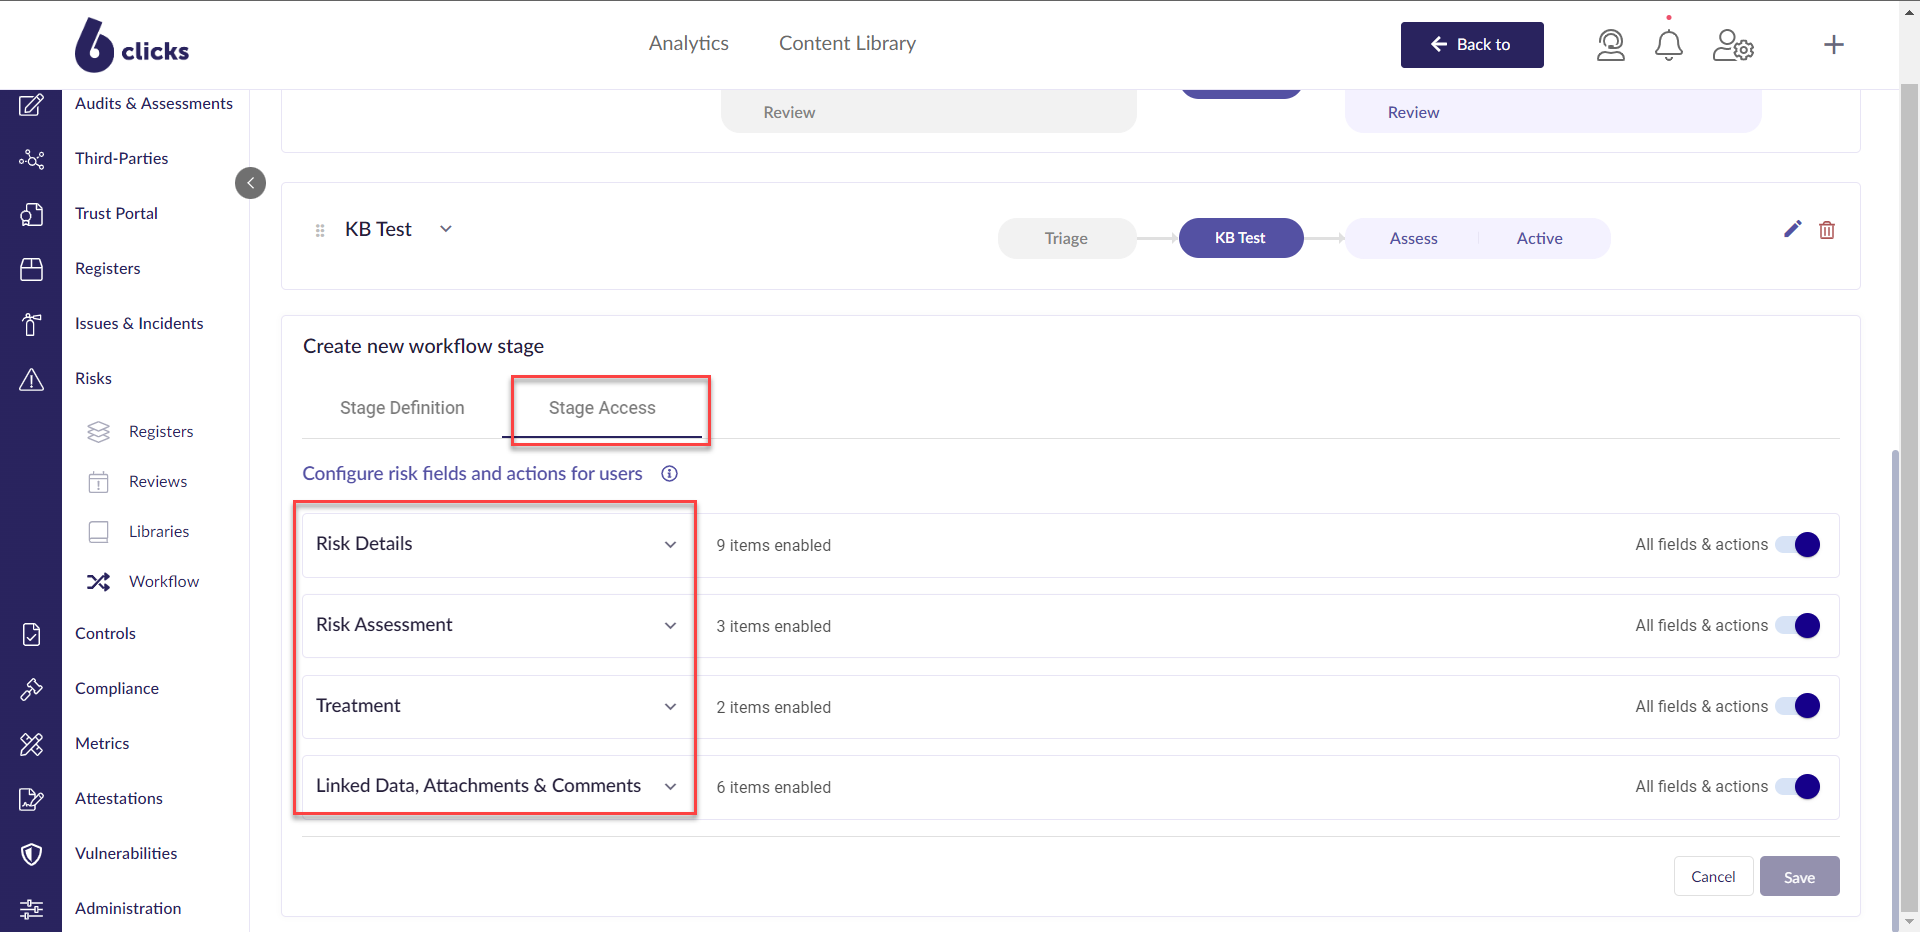
Task: Open Audits & Assessments via the pen icon
Action: click(32, 105)
